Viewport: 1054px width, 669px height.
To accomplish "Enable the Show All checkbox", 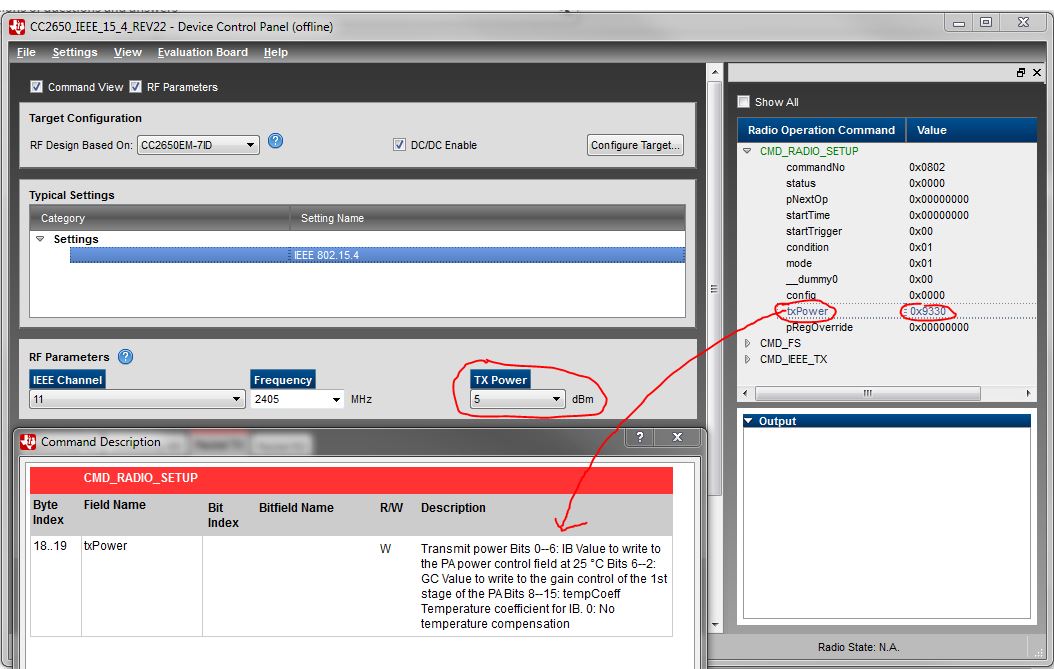I will [x=743, y=102].
